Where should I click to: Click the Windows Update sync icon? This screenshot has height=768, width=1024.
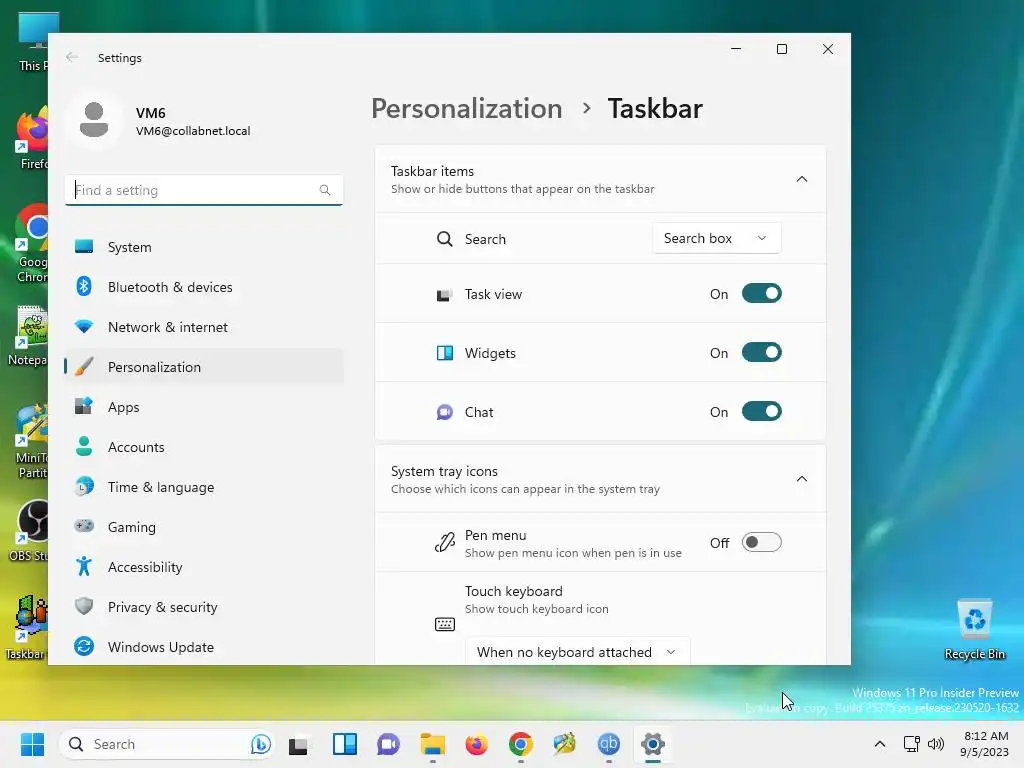point(84,646)
